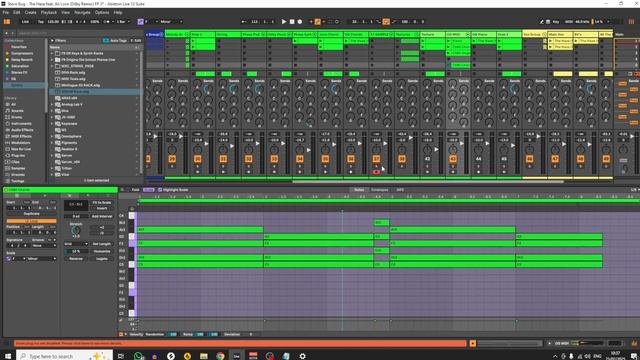This screenshot has width=640, height=360.
Task: Click the Fit to Scale button
Action: 101,202
